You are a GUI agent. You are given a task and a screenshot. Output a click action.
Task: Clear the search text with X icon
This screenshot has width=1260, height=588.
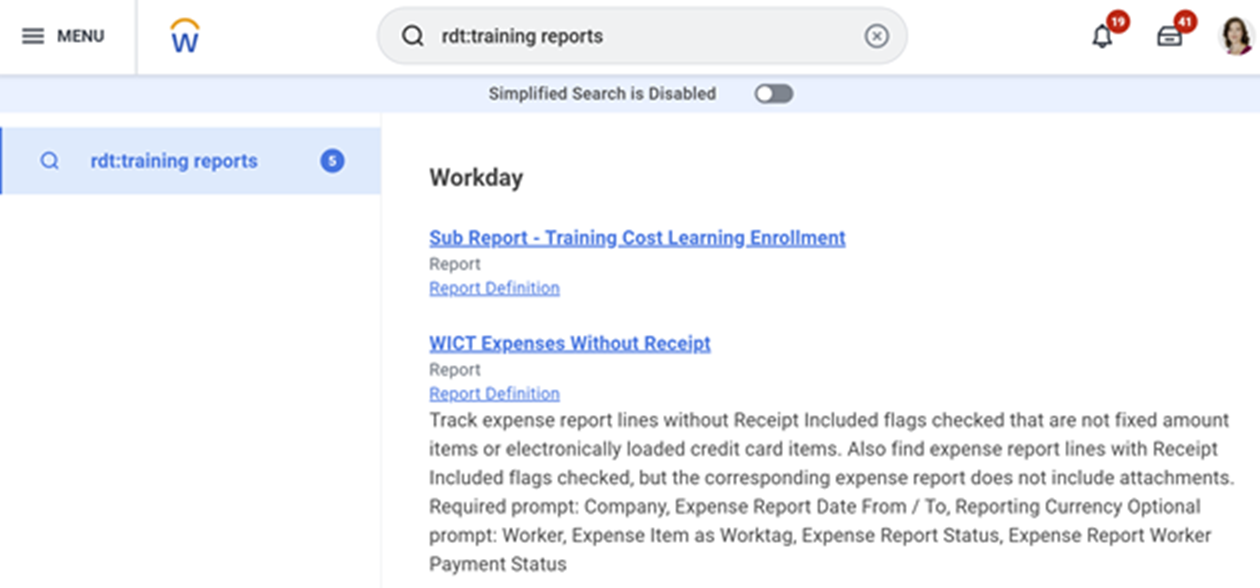point(876,36)
